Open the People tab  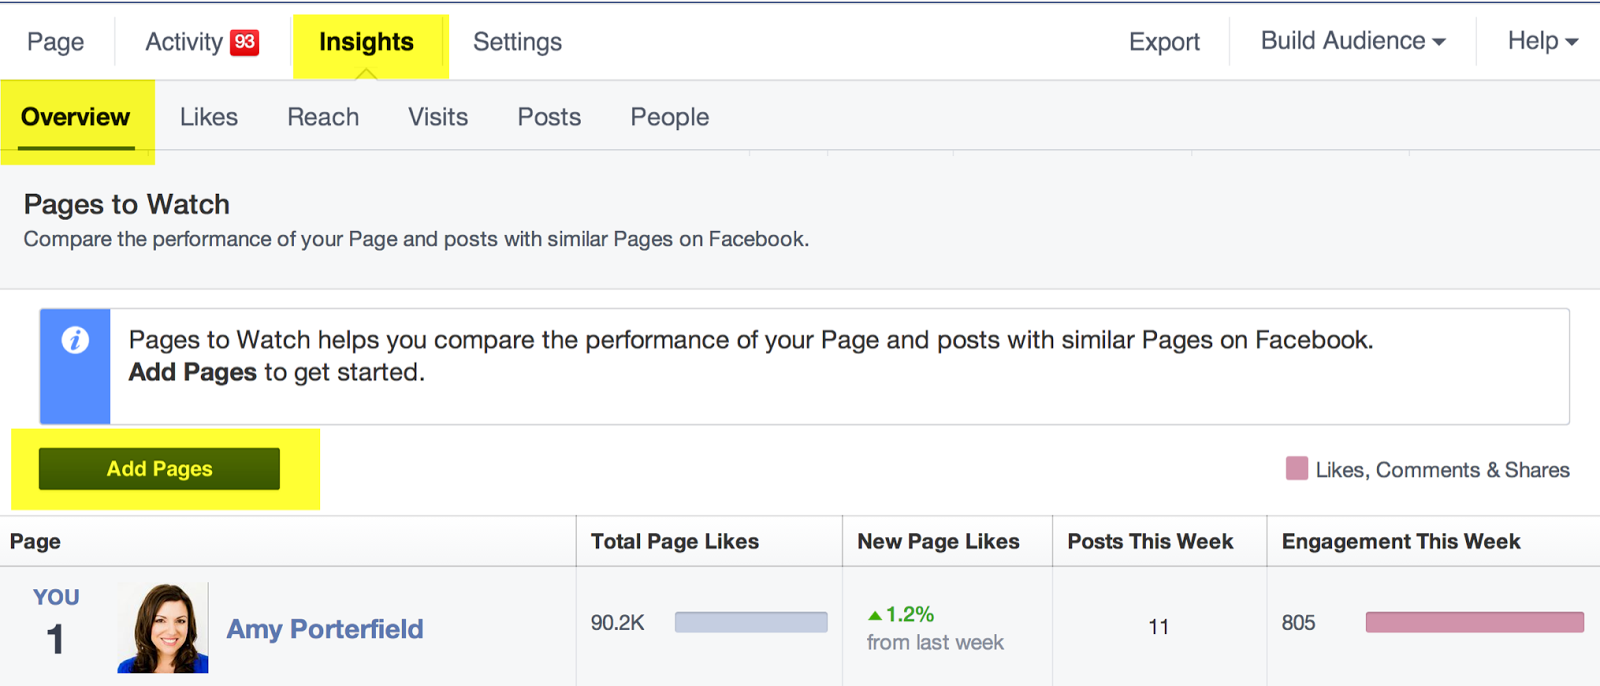(668, 117)
